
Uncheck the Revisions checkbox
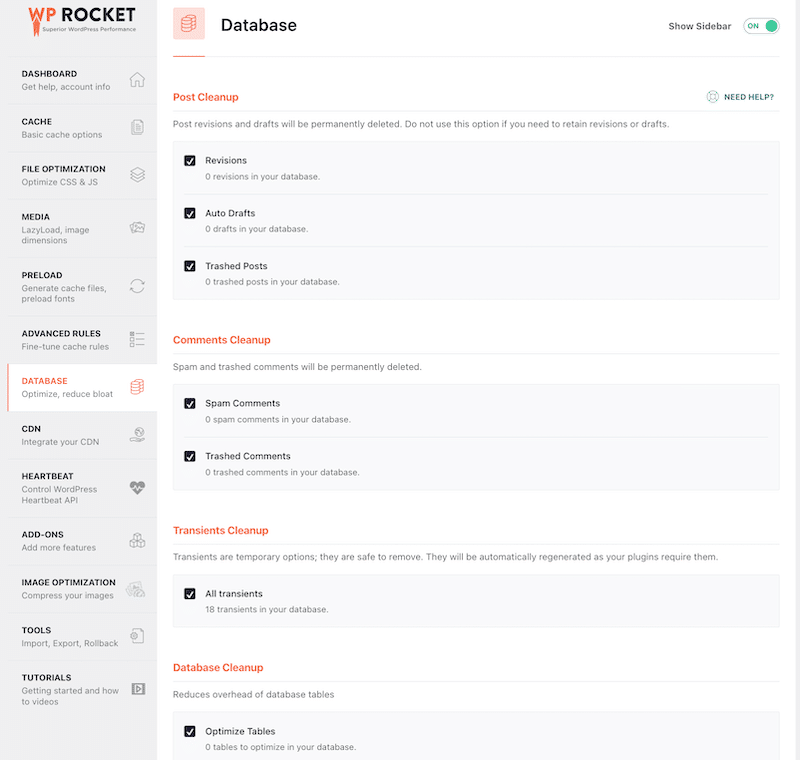tap(190, 161)
